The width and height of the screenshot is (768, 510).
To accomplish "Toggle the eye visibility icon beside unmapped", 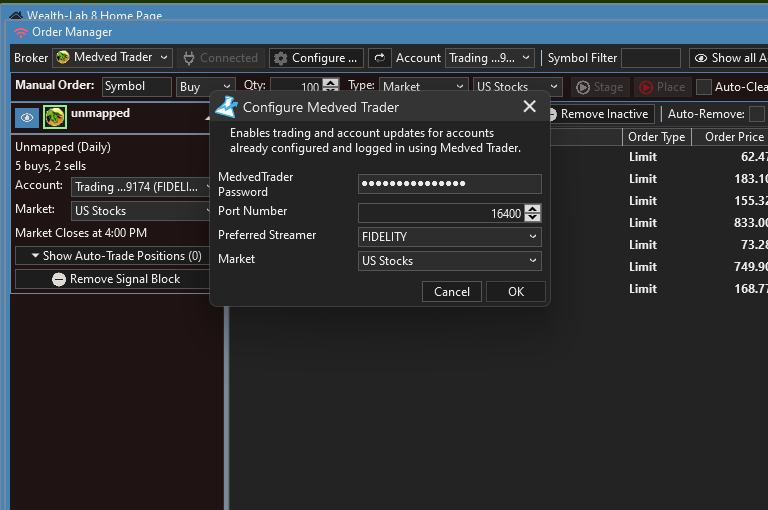I will tap(27, 118).
